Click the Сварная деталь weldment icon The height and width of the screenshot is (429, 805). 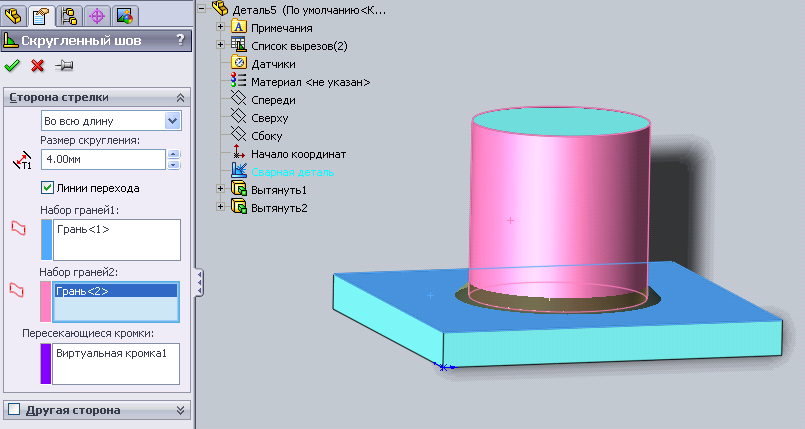pos(238,171)
